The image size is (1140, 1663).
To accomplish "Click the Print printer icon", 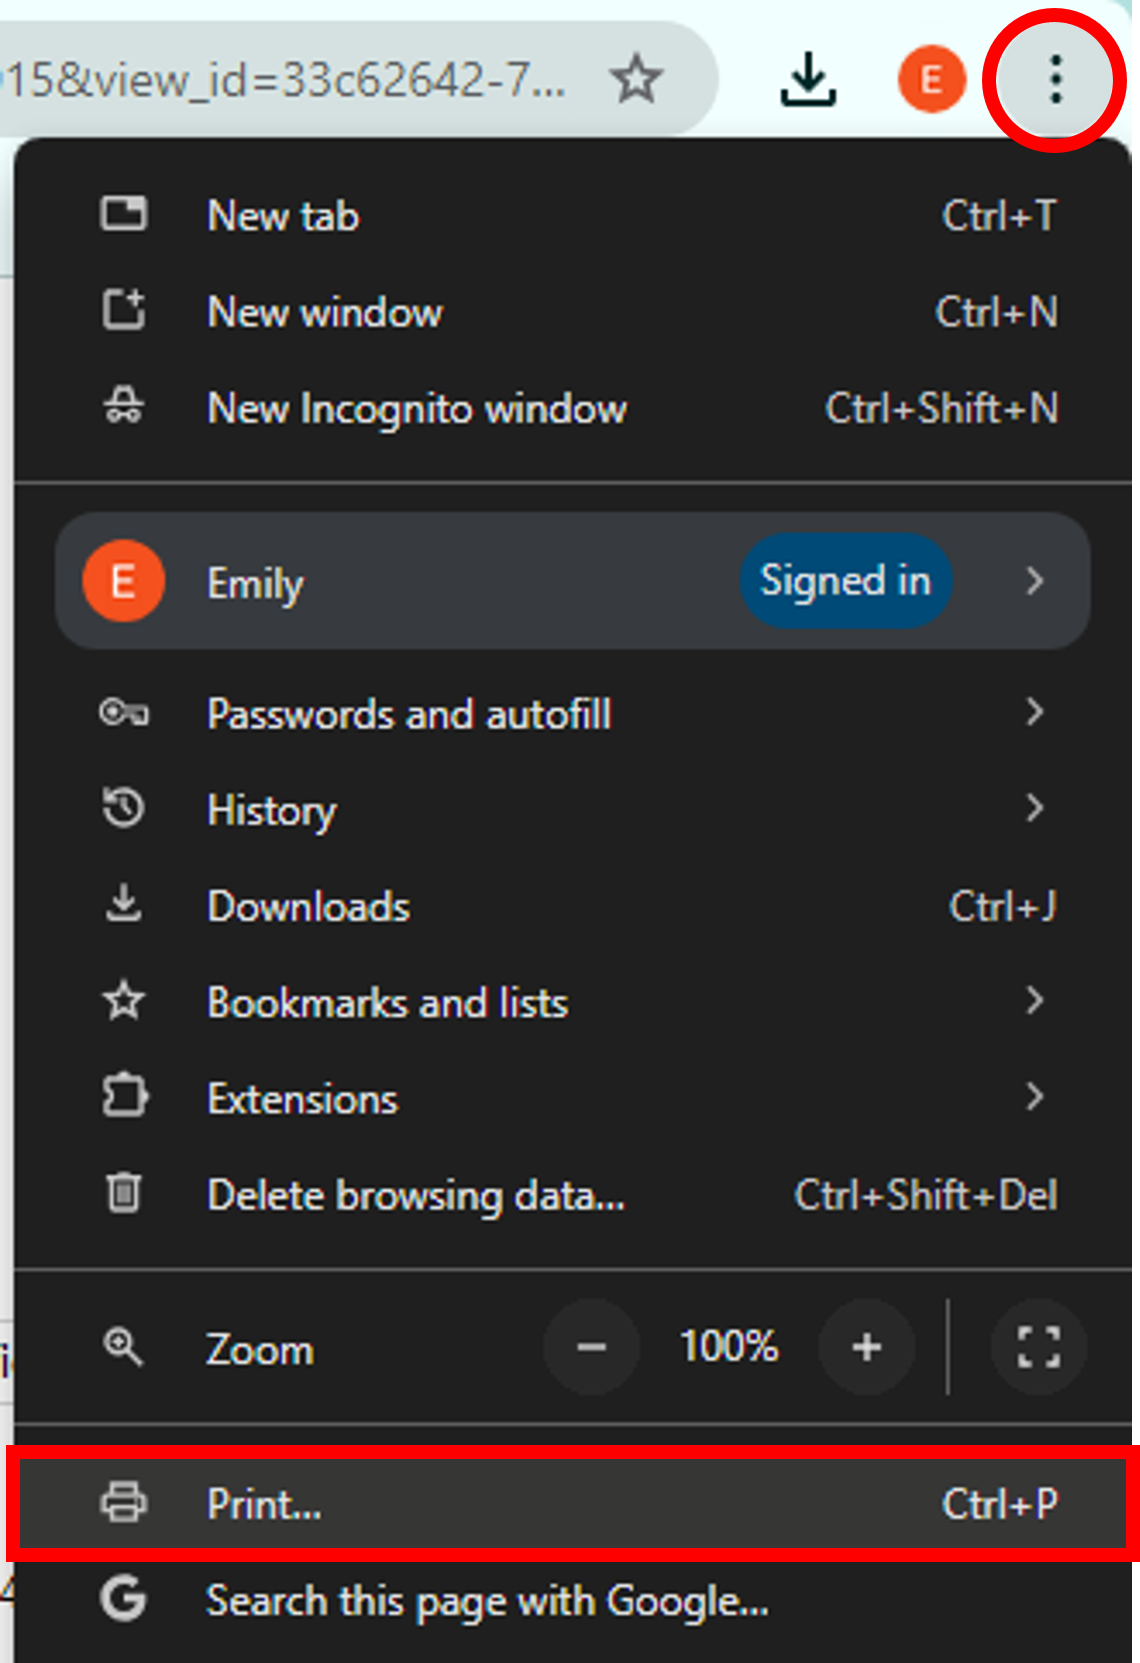I will tap(124, 1503).
